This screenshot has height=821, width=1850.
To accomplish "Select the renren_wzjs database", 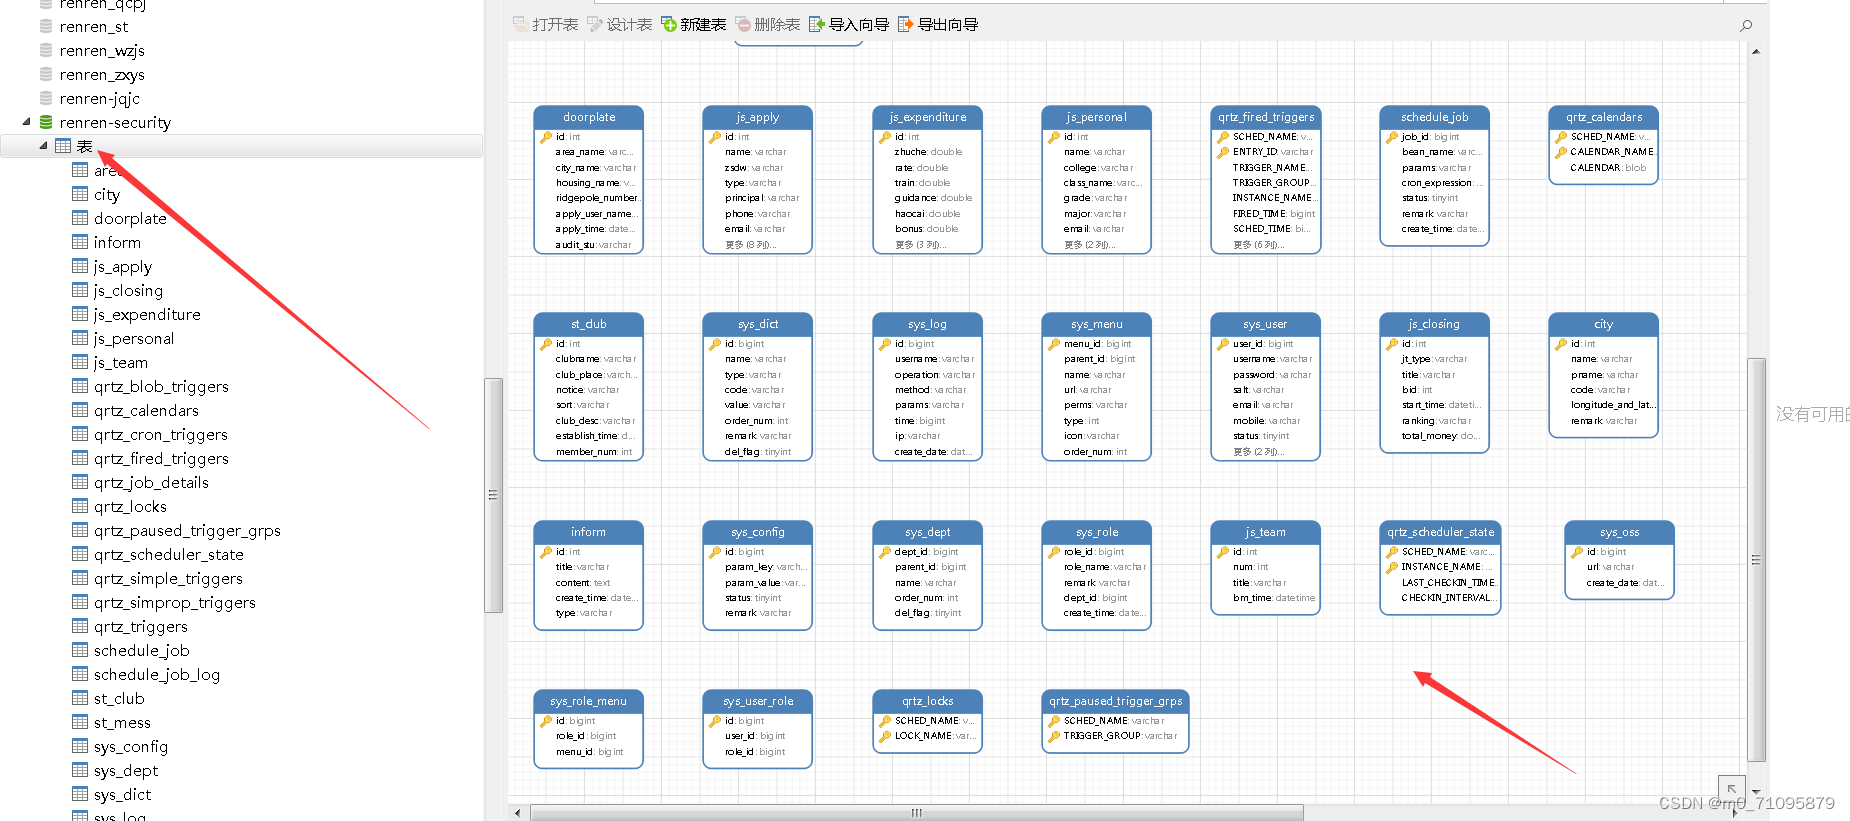I will point(102,50).
